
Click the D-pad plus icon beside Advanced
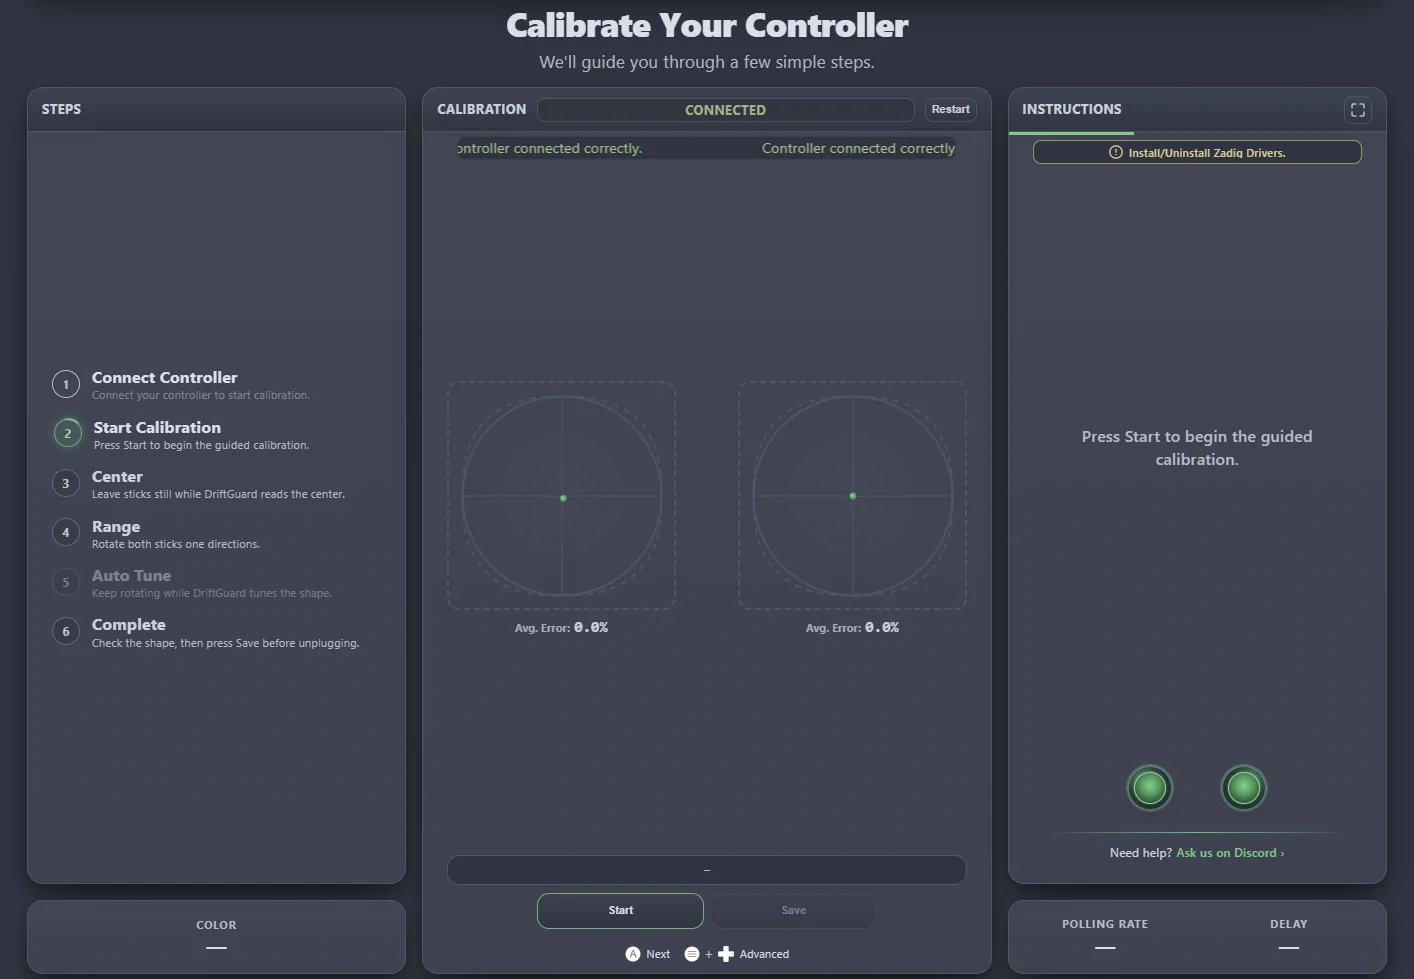726,954
